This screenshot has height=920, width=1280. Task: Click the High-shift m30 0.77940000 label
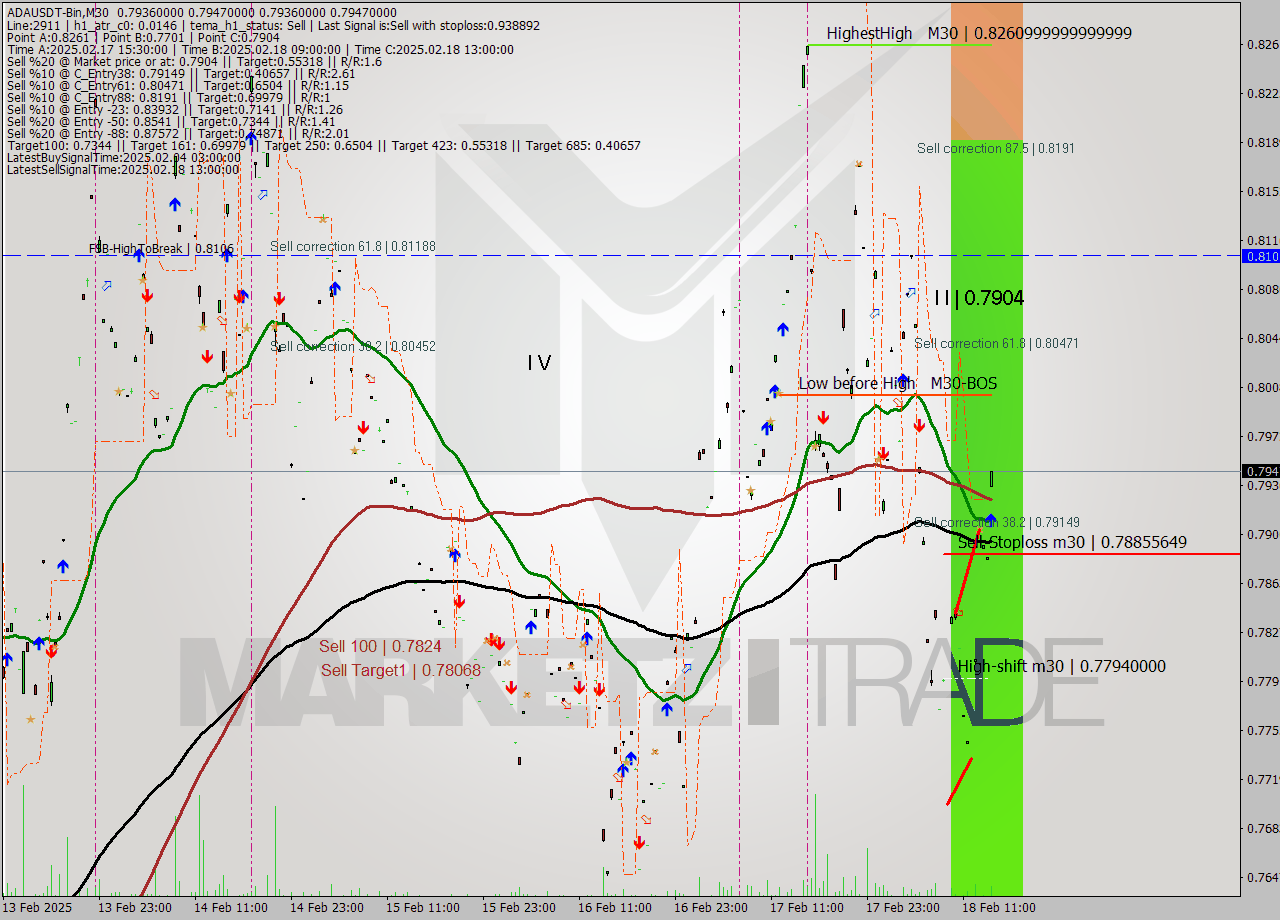(1061, 666)
